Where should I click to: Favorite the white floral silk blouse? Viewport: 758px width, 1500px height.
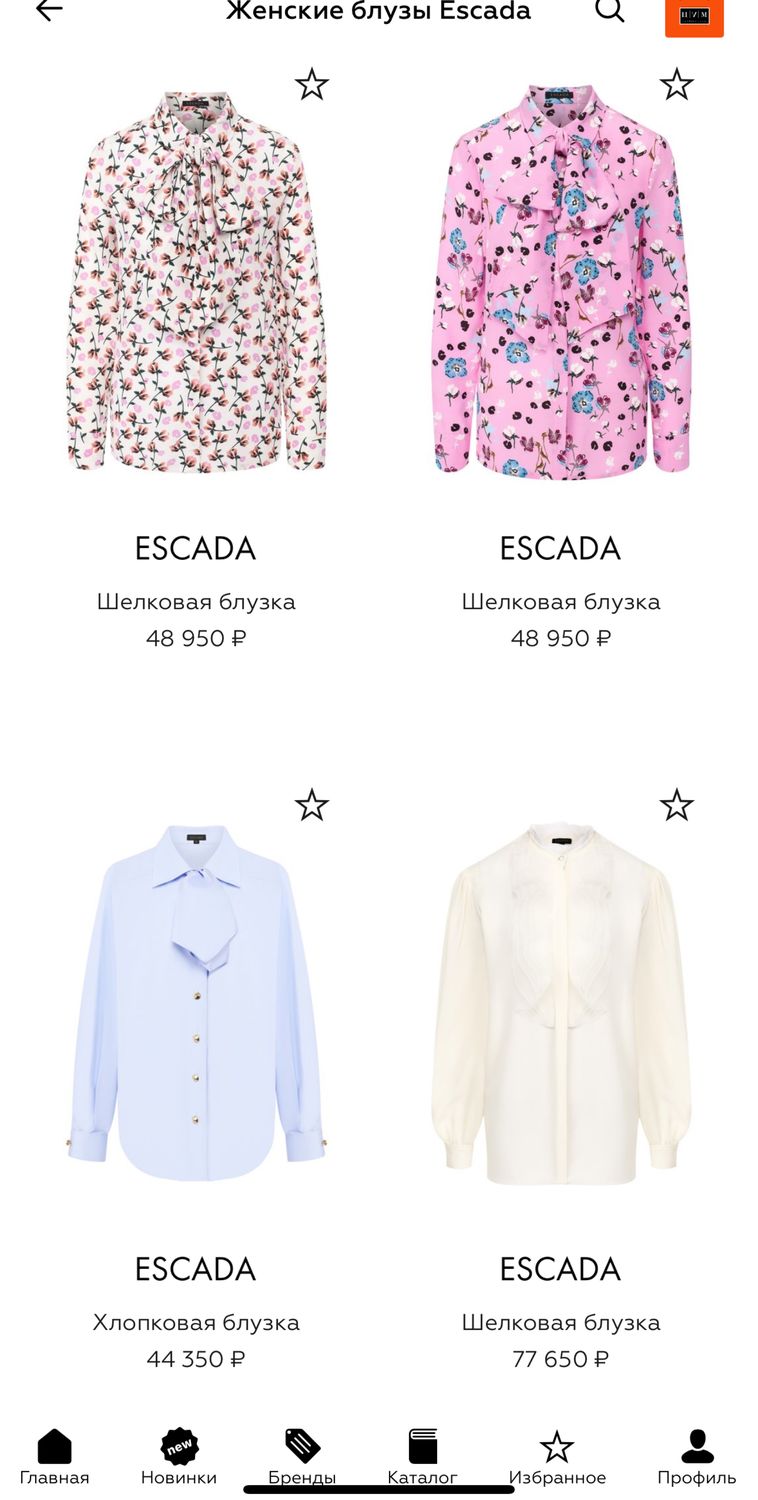click(x=312, y=84)
